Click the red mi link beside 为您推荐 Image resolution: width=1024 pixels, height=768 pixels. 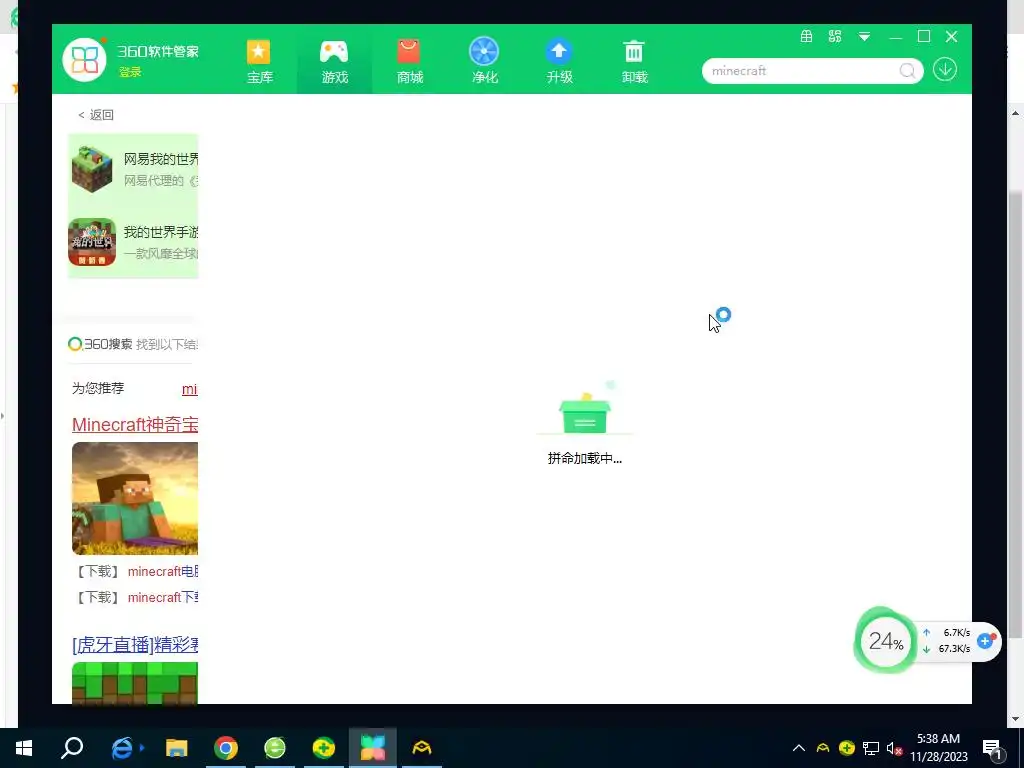pyautogui.click(x=189, y=389)
